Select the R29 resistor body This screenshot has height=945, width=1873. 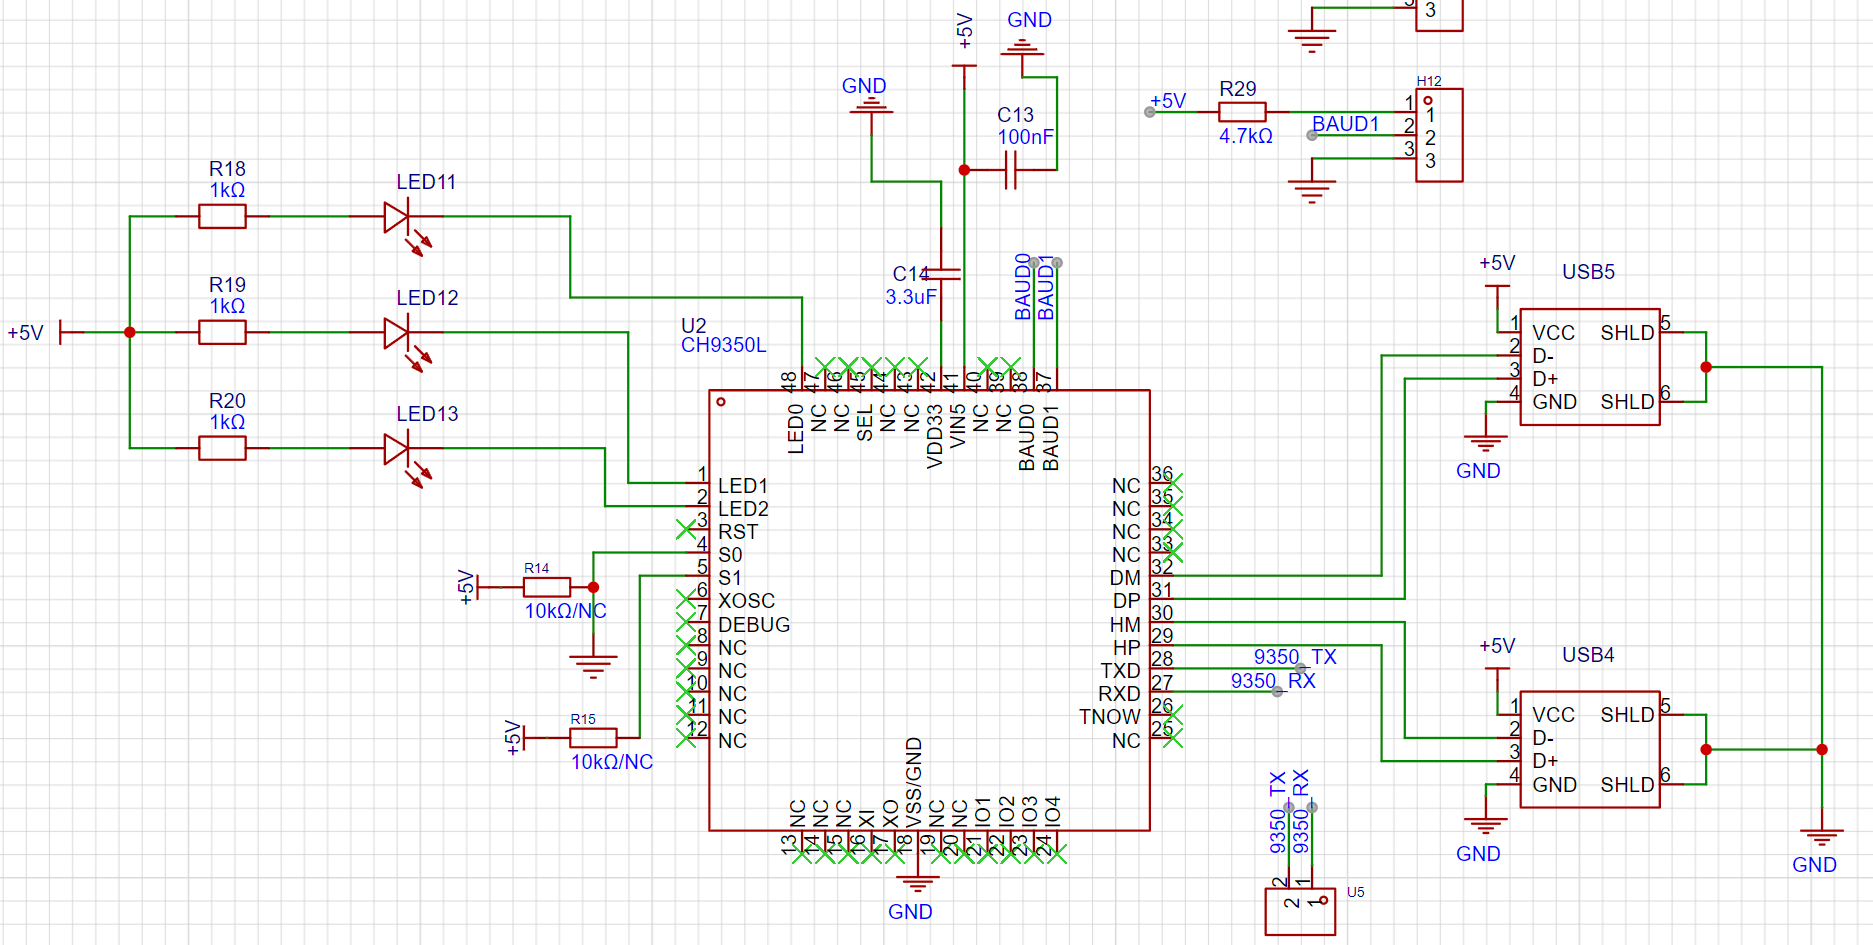pos(1242,112)
